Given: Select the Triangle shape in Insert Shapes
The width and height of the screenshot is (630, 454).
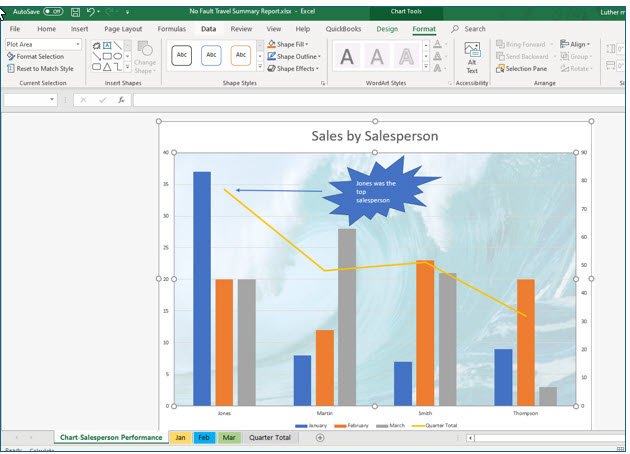Looking at the screenshot, I should (x=107, y=67).
